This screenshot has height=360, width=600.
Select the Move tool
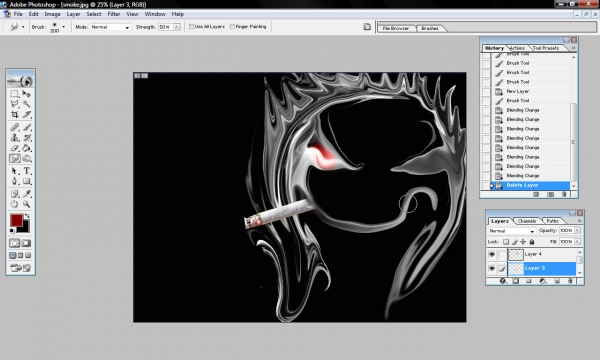pos(26,94)
